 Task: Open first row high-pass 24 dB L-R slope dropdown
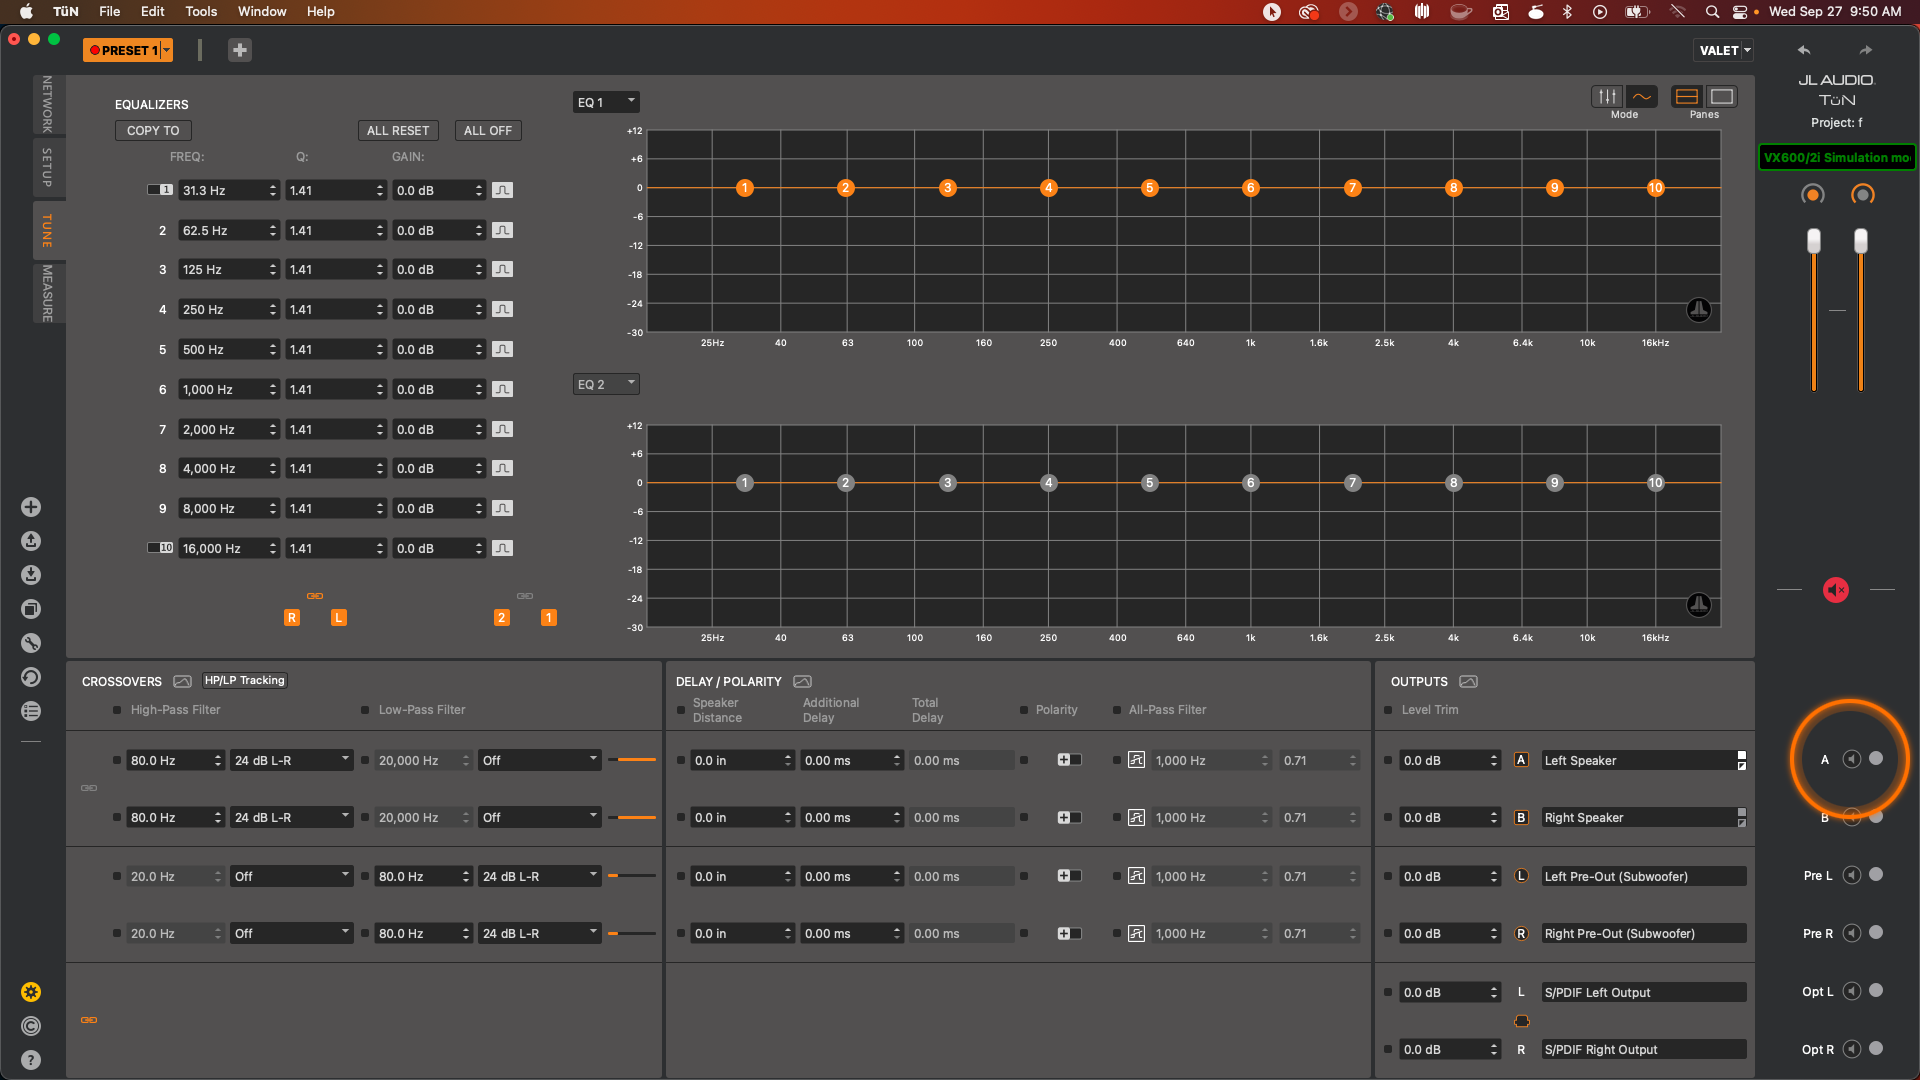click(292, 760)
